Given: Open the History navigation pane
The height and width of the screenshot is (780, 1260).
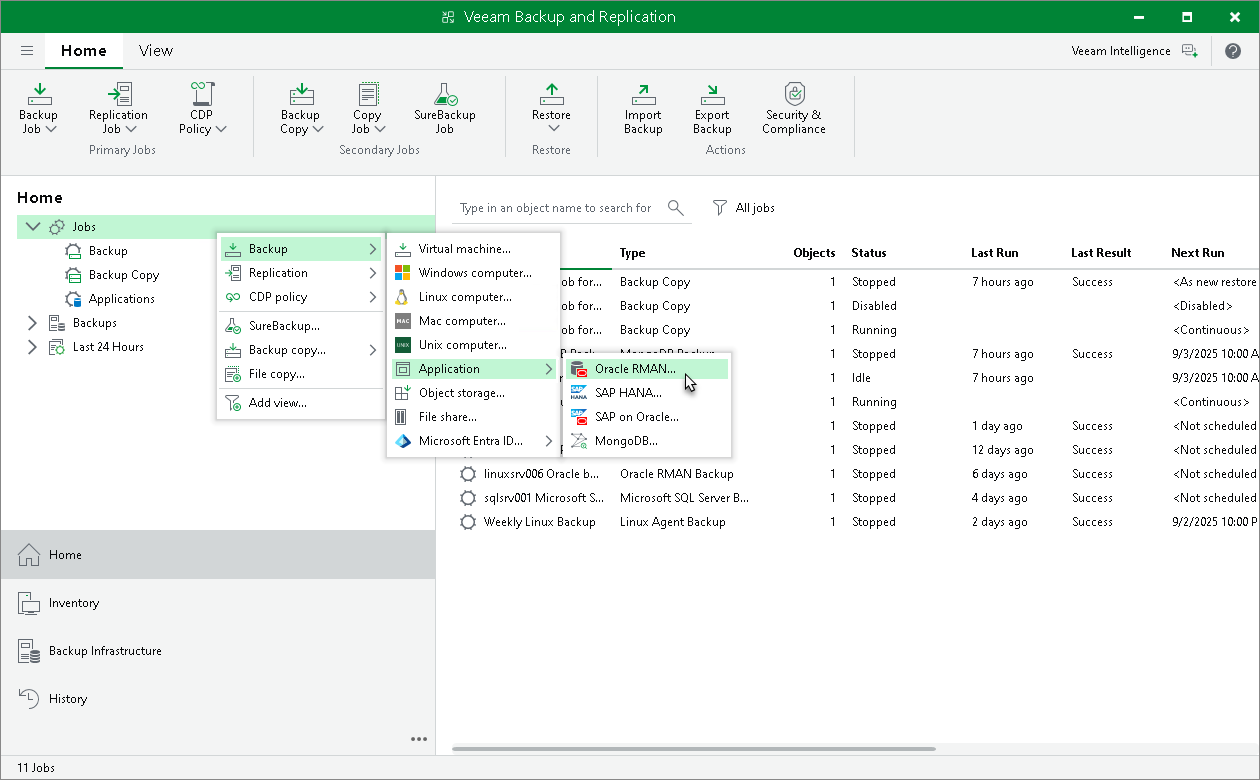Looking at the screenshot, I should coord(218,699).
